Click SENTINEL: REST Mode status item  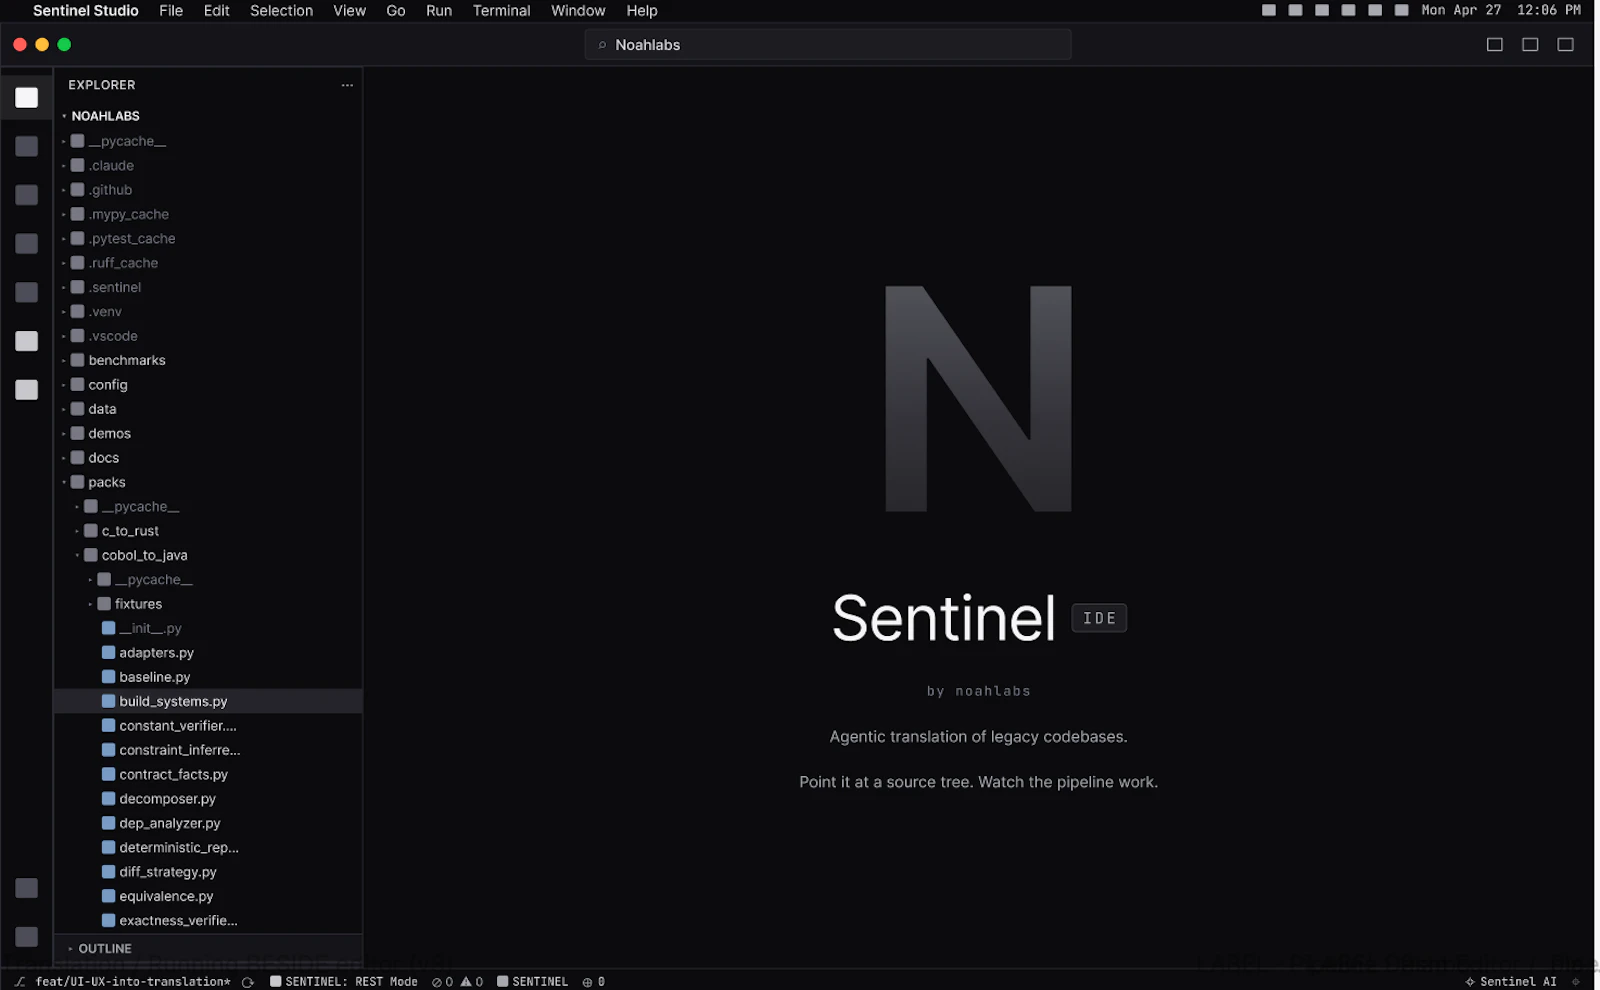pyautogui.click(x=344, y=982)
